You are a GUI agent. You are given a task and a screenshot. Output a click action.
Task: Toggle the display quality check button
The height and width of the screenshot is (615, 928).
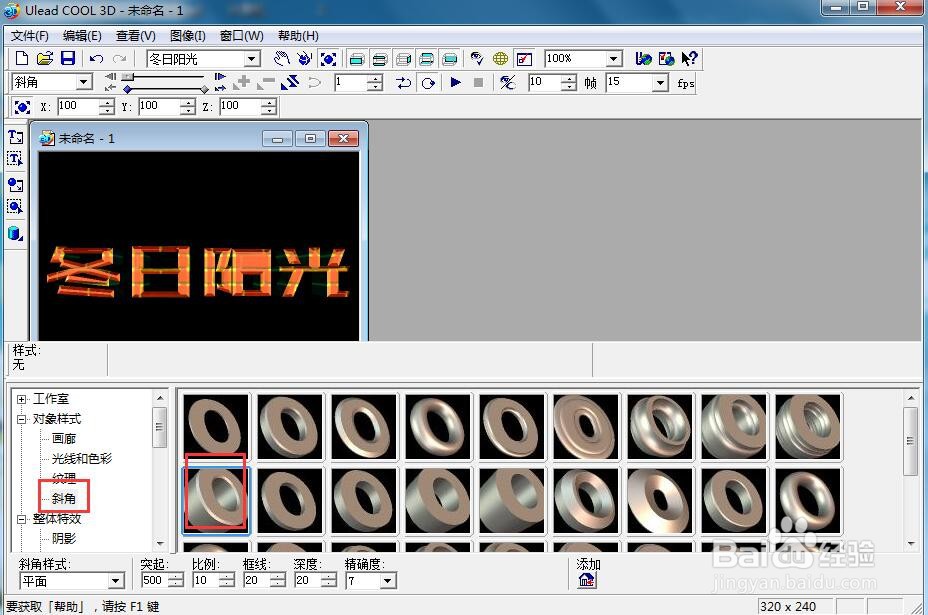[524, 59]
